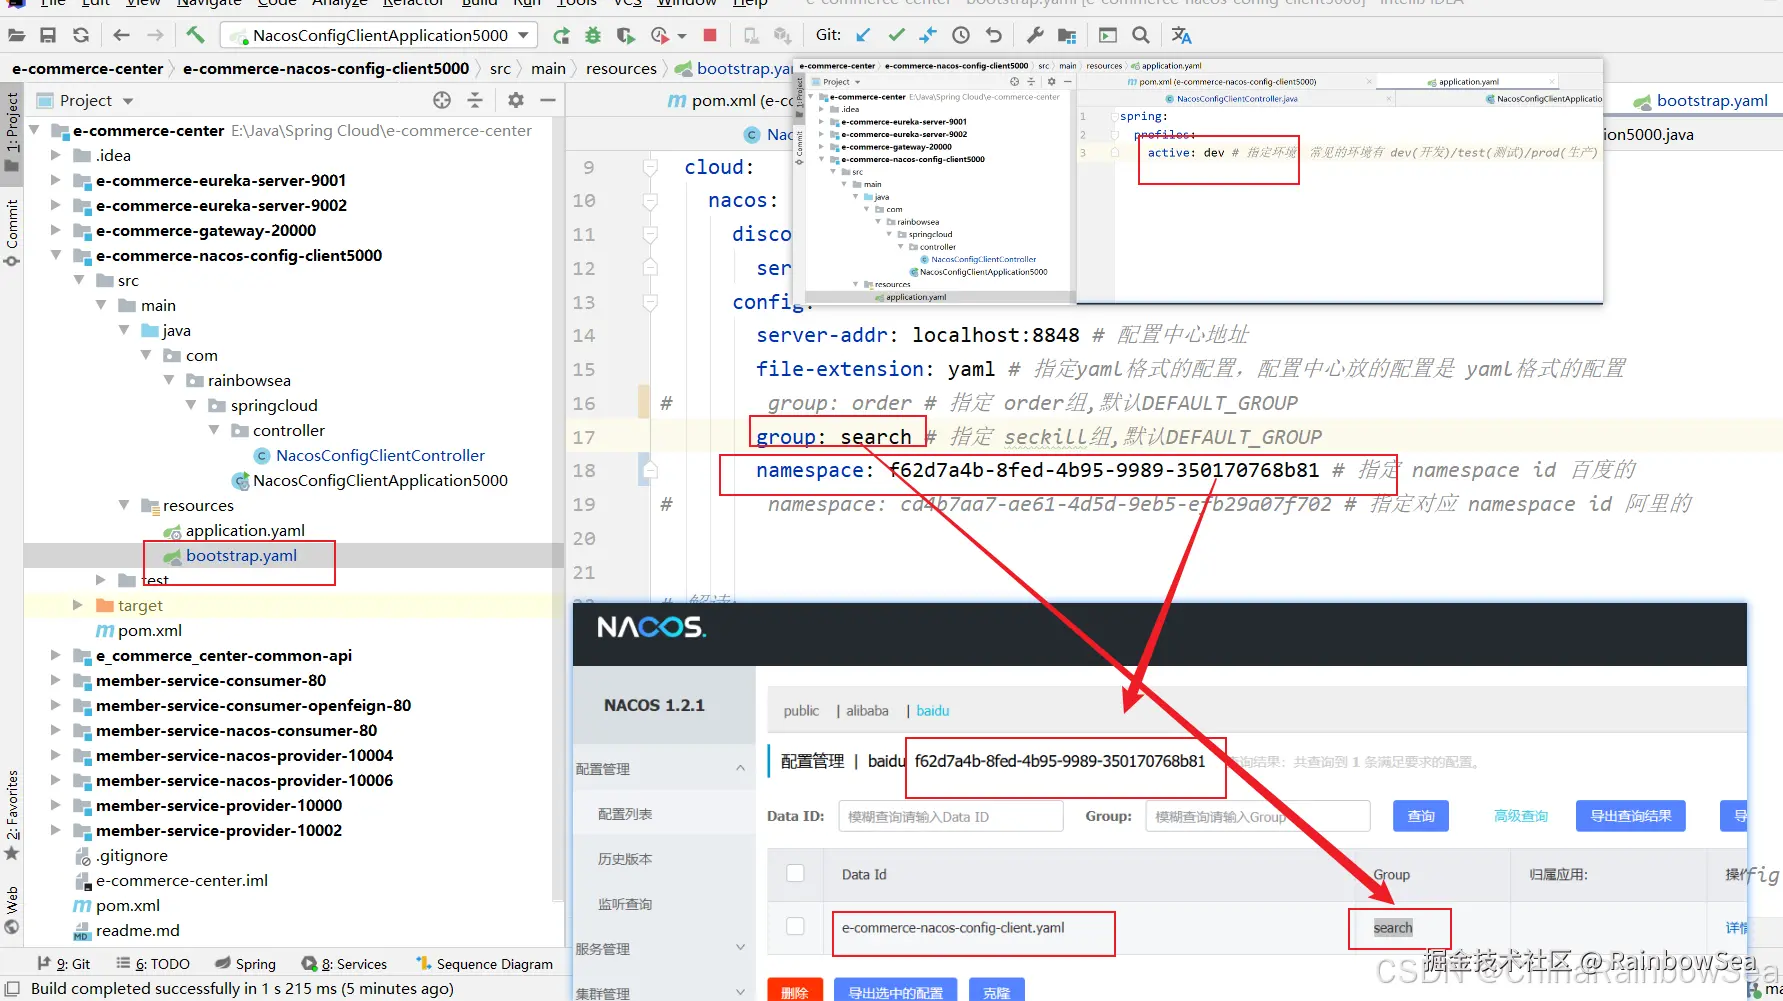
Task: Click the Save All toolbar icon
Action: click(48, 36)
